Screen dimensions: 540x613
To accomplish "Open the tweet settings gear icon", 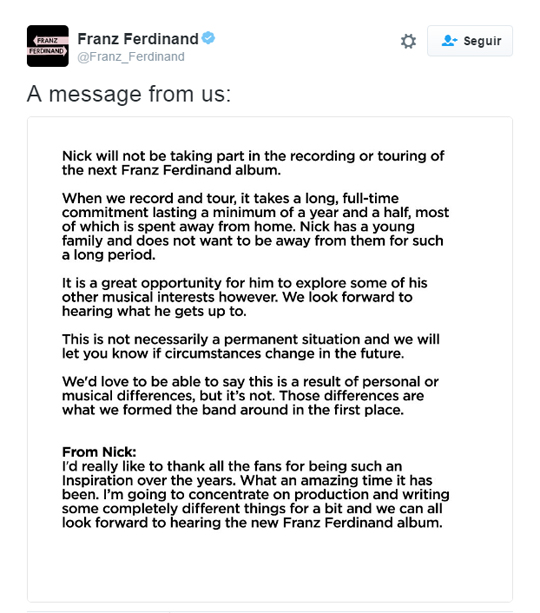I will click(408, 41).
